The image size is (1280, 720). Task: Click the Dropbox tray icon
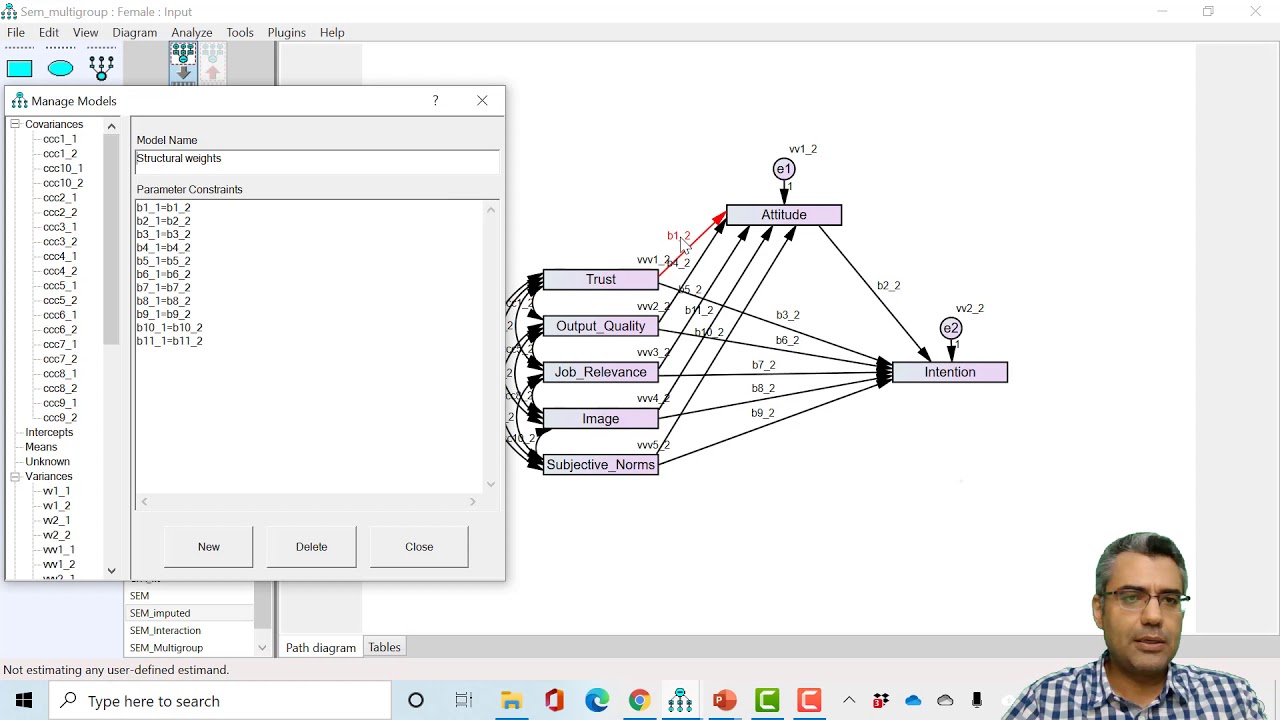[881, 700]
